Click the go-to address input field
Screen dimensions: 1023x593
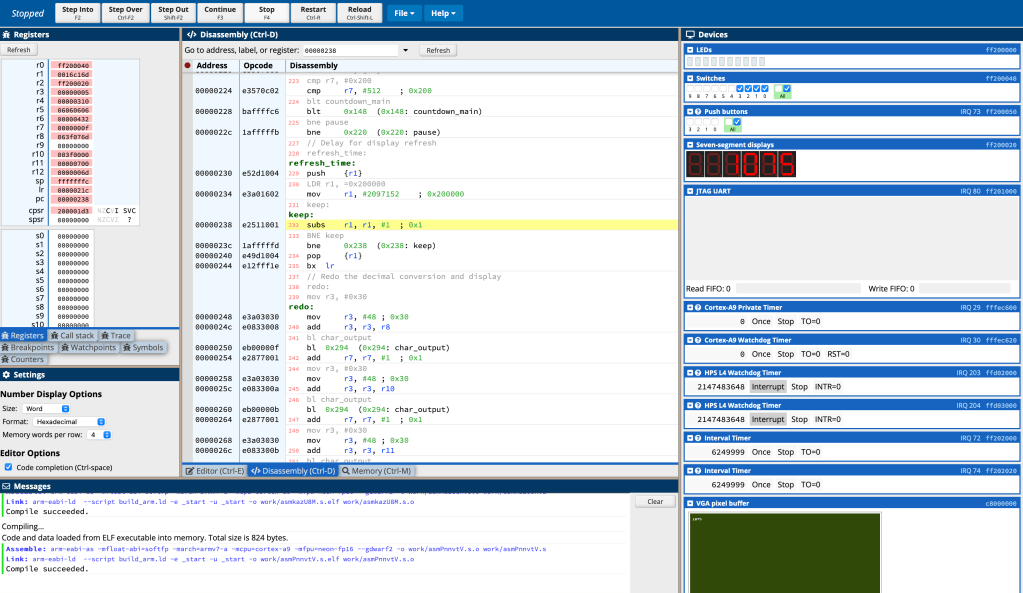coord(349,50)
